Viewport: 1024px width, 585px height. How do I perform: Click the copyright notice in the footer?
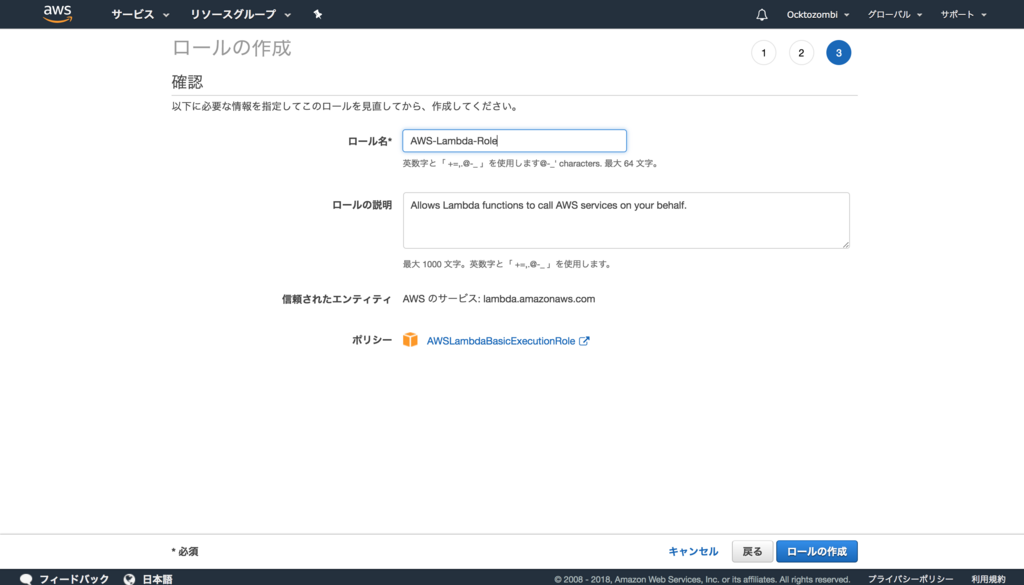click(702, 579)
